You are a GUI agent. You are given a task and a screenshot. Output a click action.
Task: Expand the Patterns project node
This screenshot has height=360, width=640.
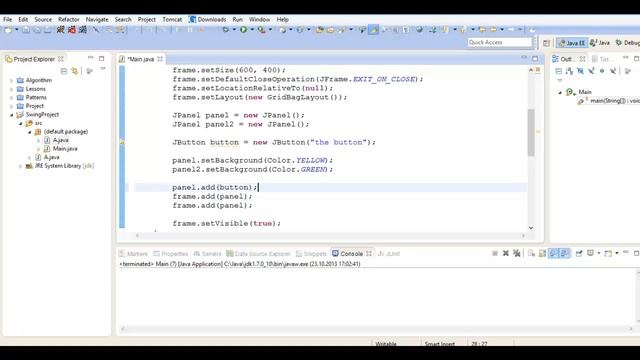tap(11, 98)
